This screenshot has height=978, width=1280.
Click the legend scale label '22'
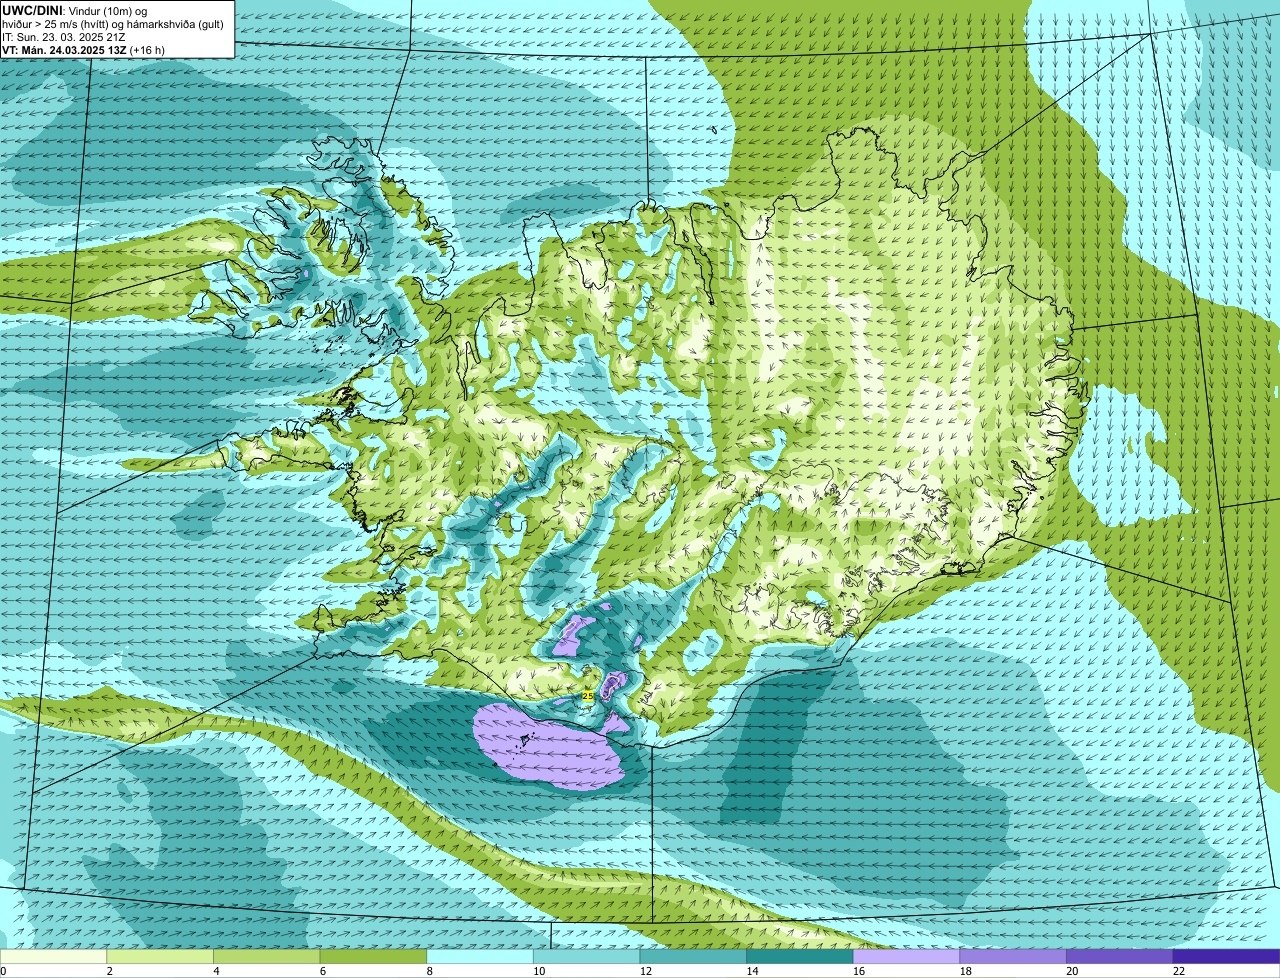(x=1179, y=971)
